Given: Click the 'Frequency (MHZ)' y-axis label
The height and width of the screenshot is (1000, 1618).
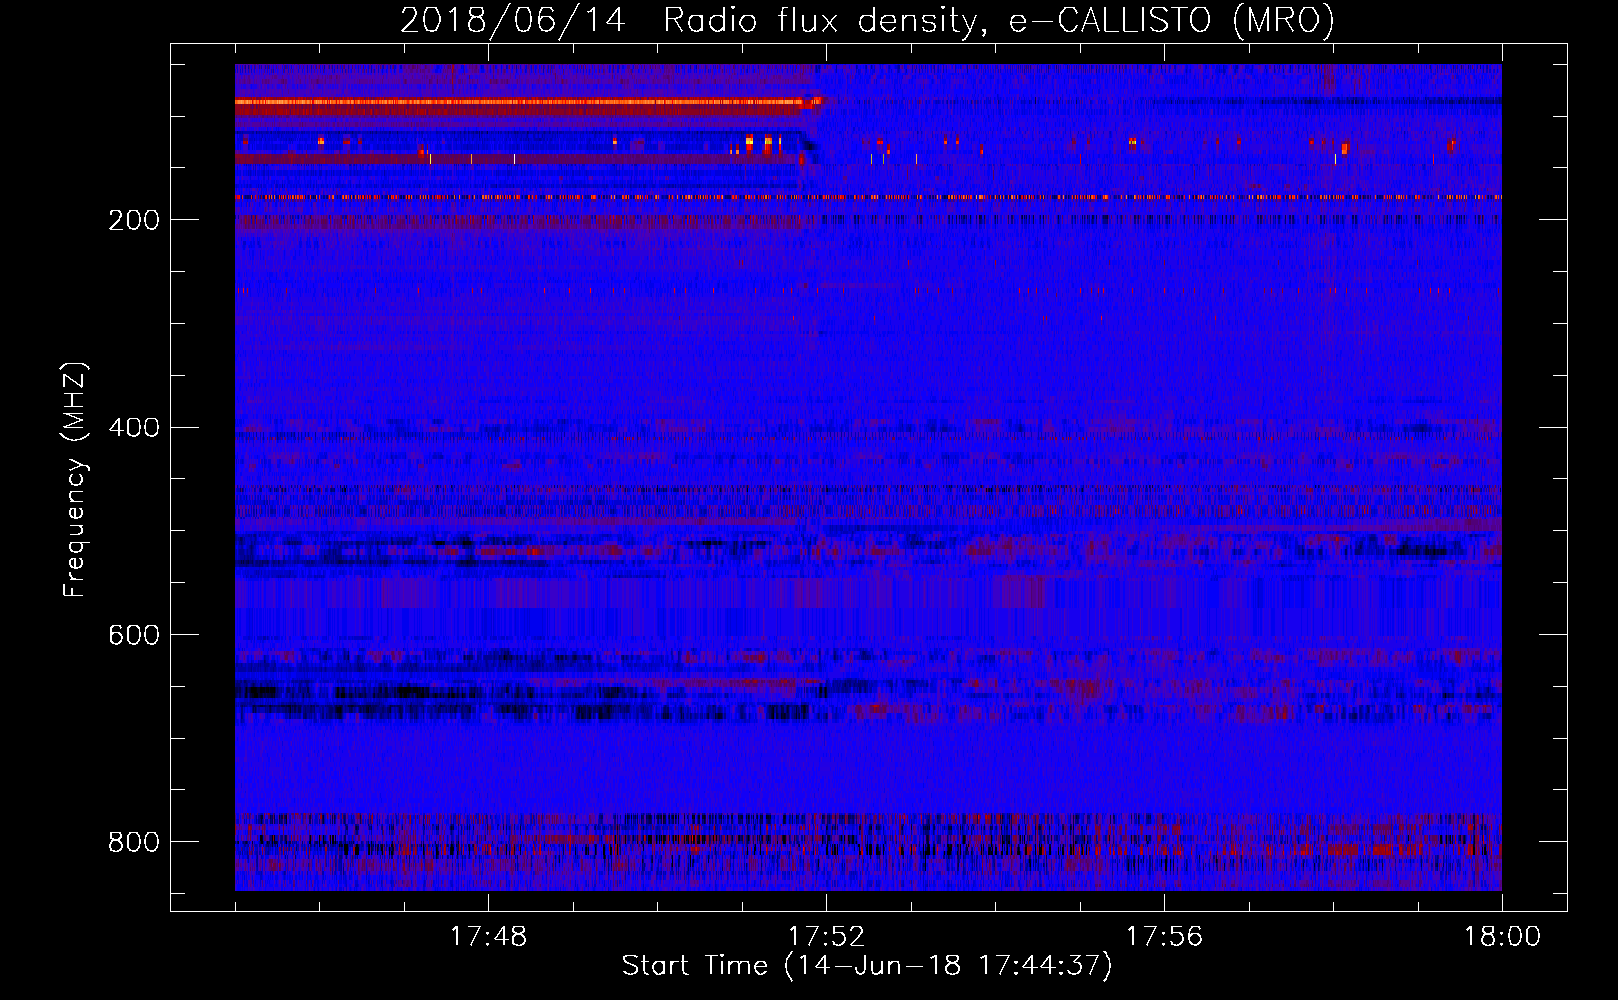Looking at the screenshot, I should click(x=75, y=480).
